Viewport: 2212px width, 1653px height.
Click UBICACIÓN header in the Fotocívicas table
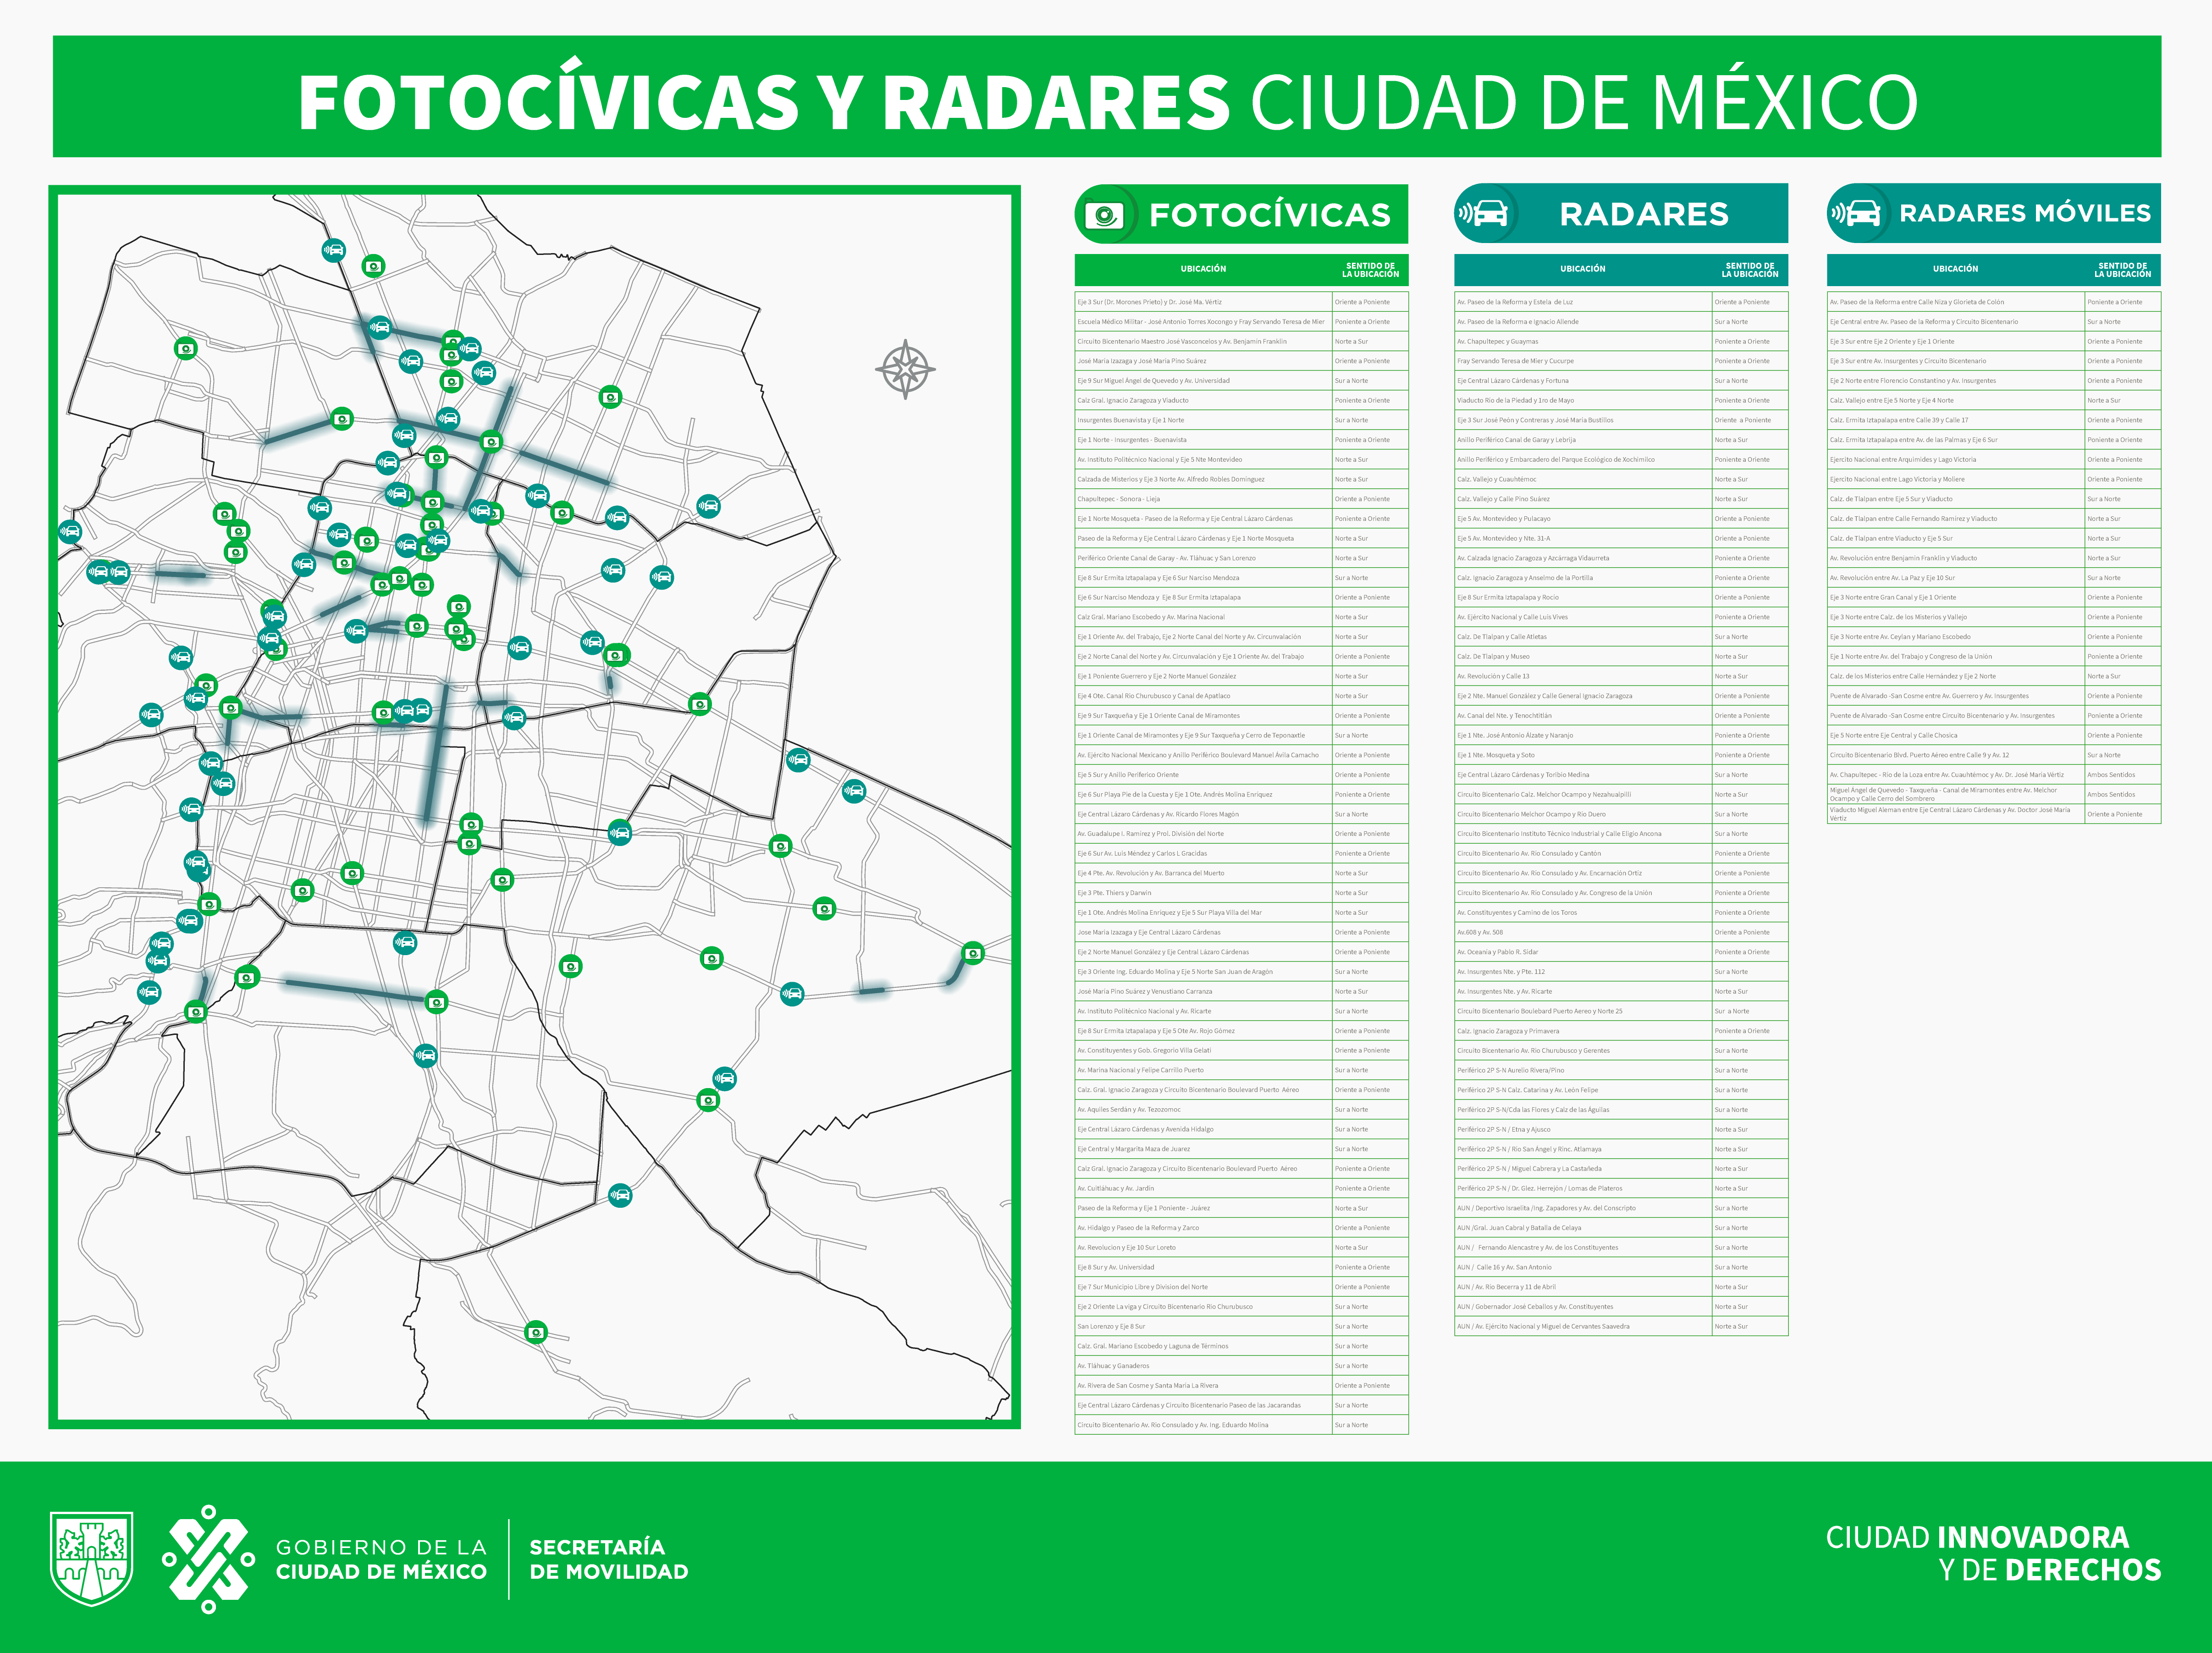tap(1203, 269)
